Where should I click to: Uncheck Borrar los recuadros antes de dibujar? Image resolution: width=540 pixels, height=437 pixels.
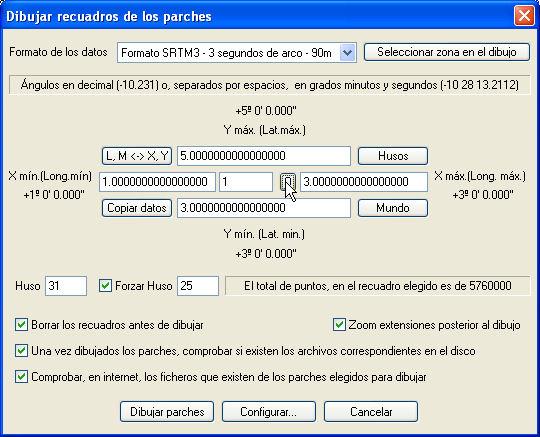[x=21, y=325]
